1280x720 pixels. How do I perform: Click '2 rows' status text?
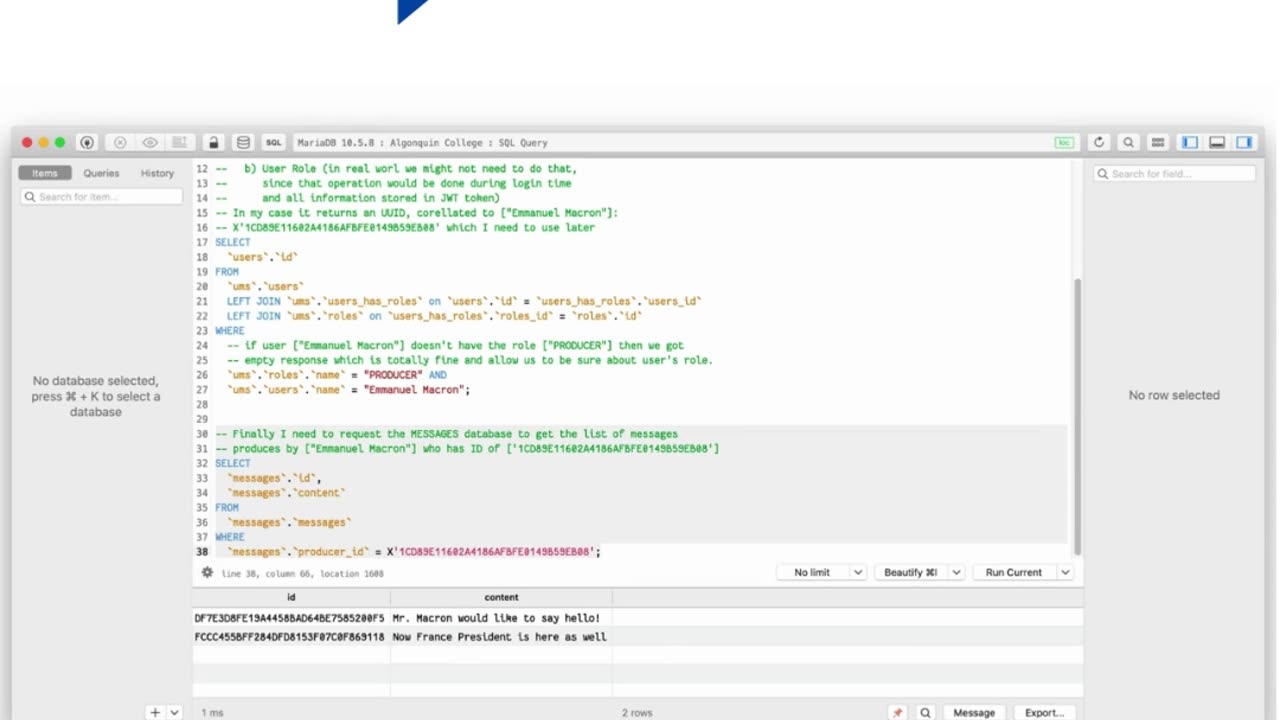click(637, 713)
